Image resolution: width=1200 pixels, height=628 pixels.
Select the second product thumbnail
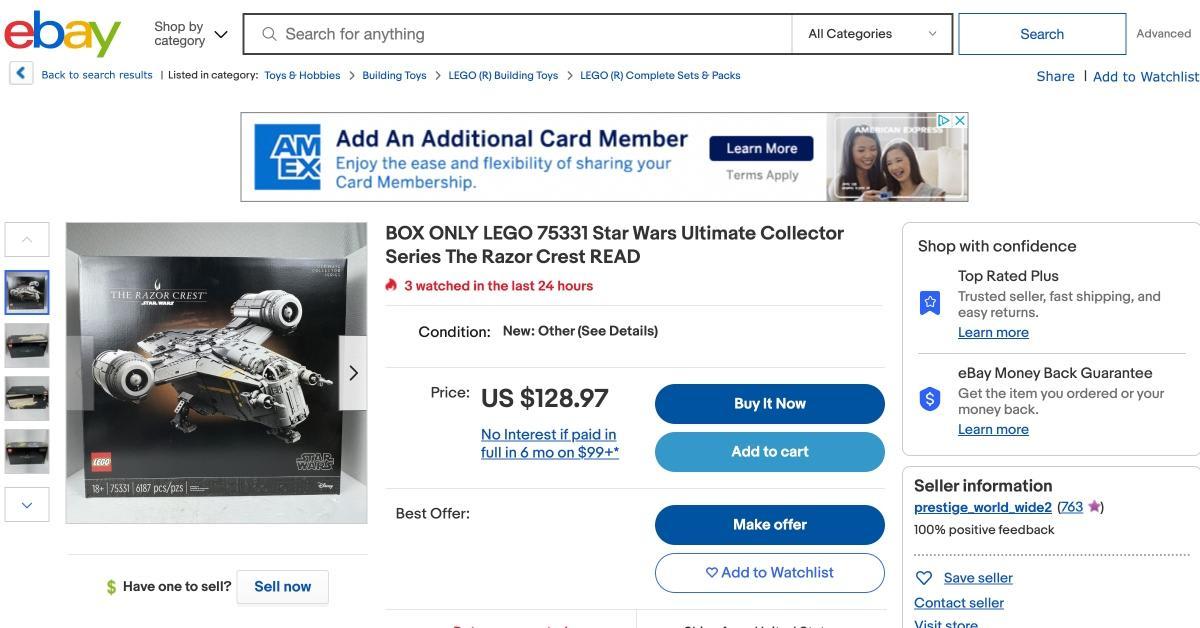[x=27, y=345]
